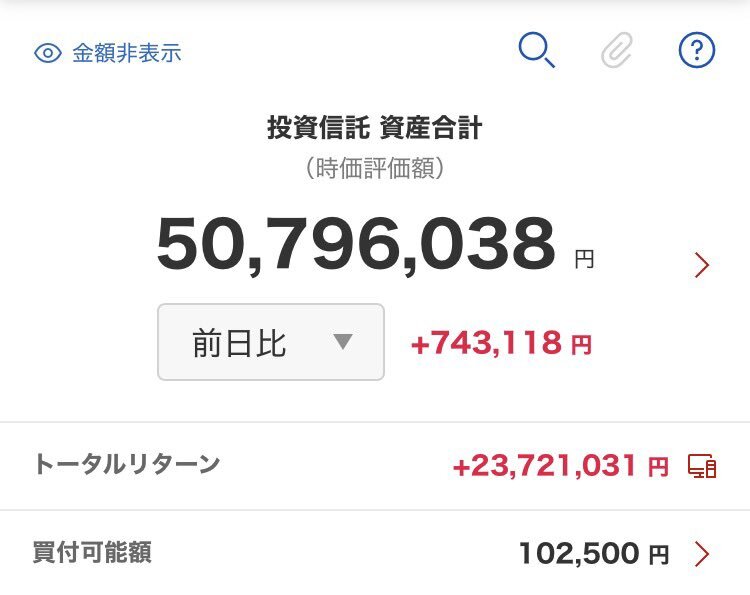Select the 買付可能額 row label
The height and width of the screenshot is (595, 750).
[x=92, y=552]
